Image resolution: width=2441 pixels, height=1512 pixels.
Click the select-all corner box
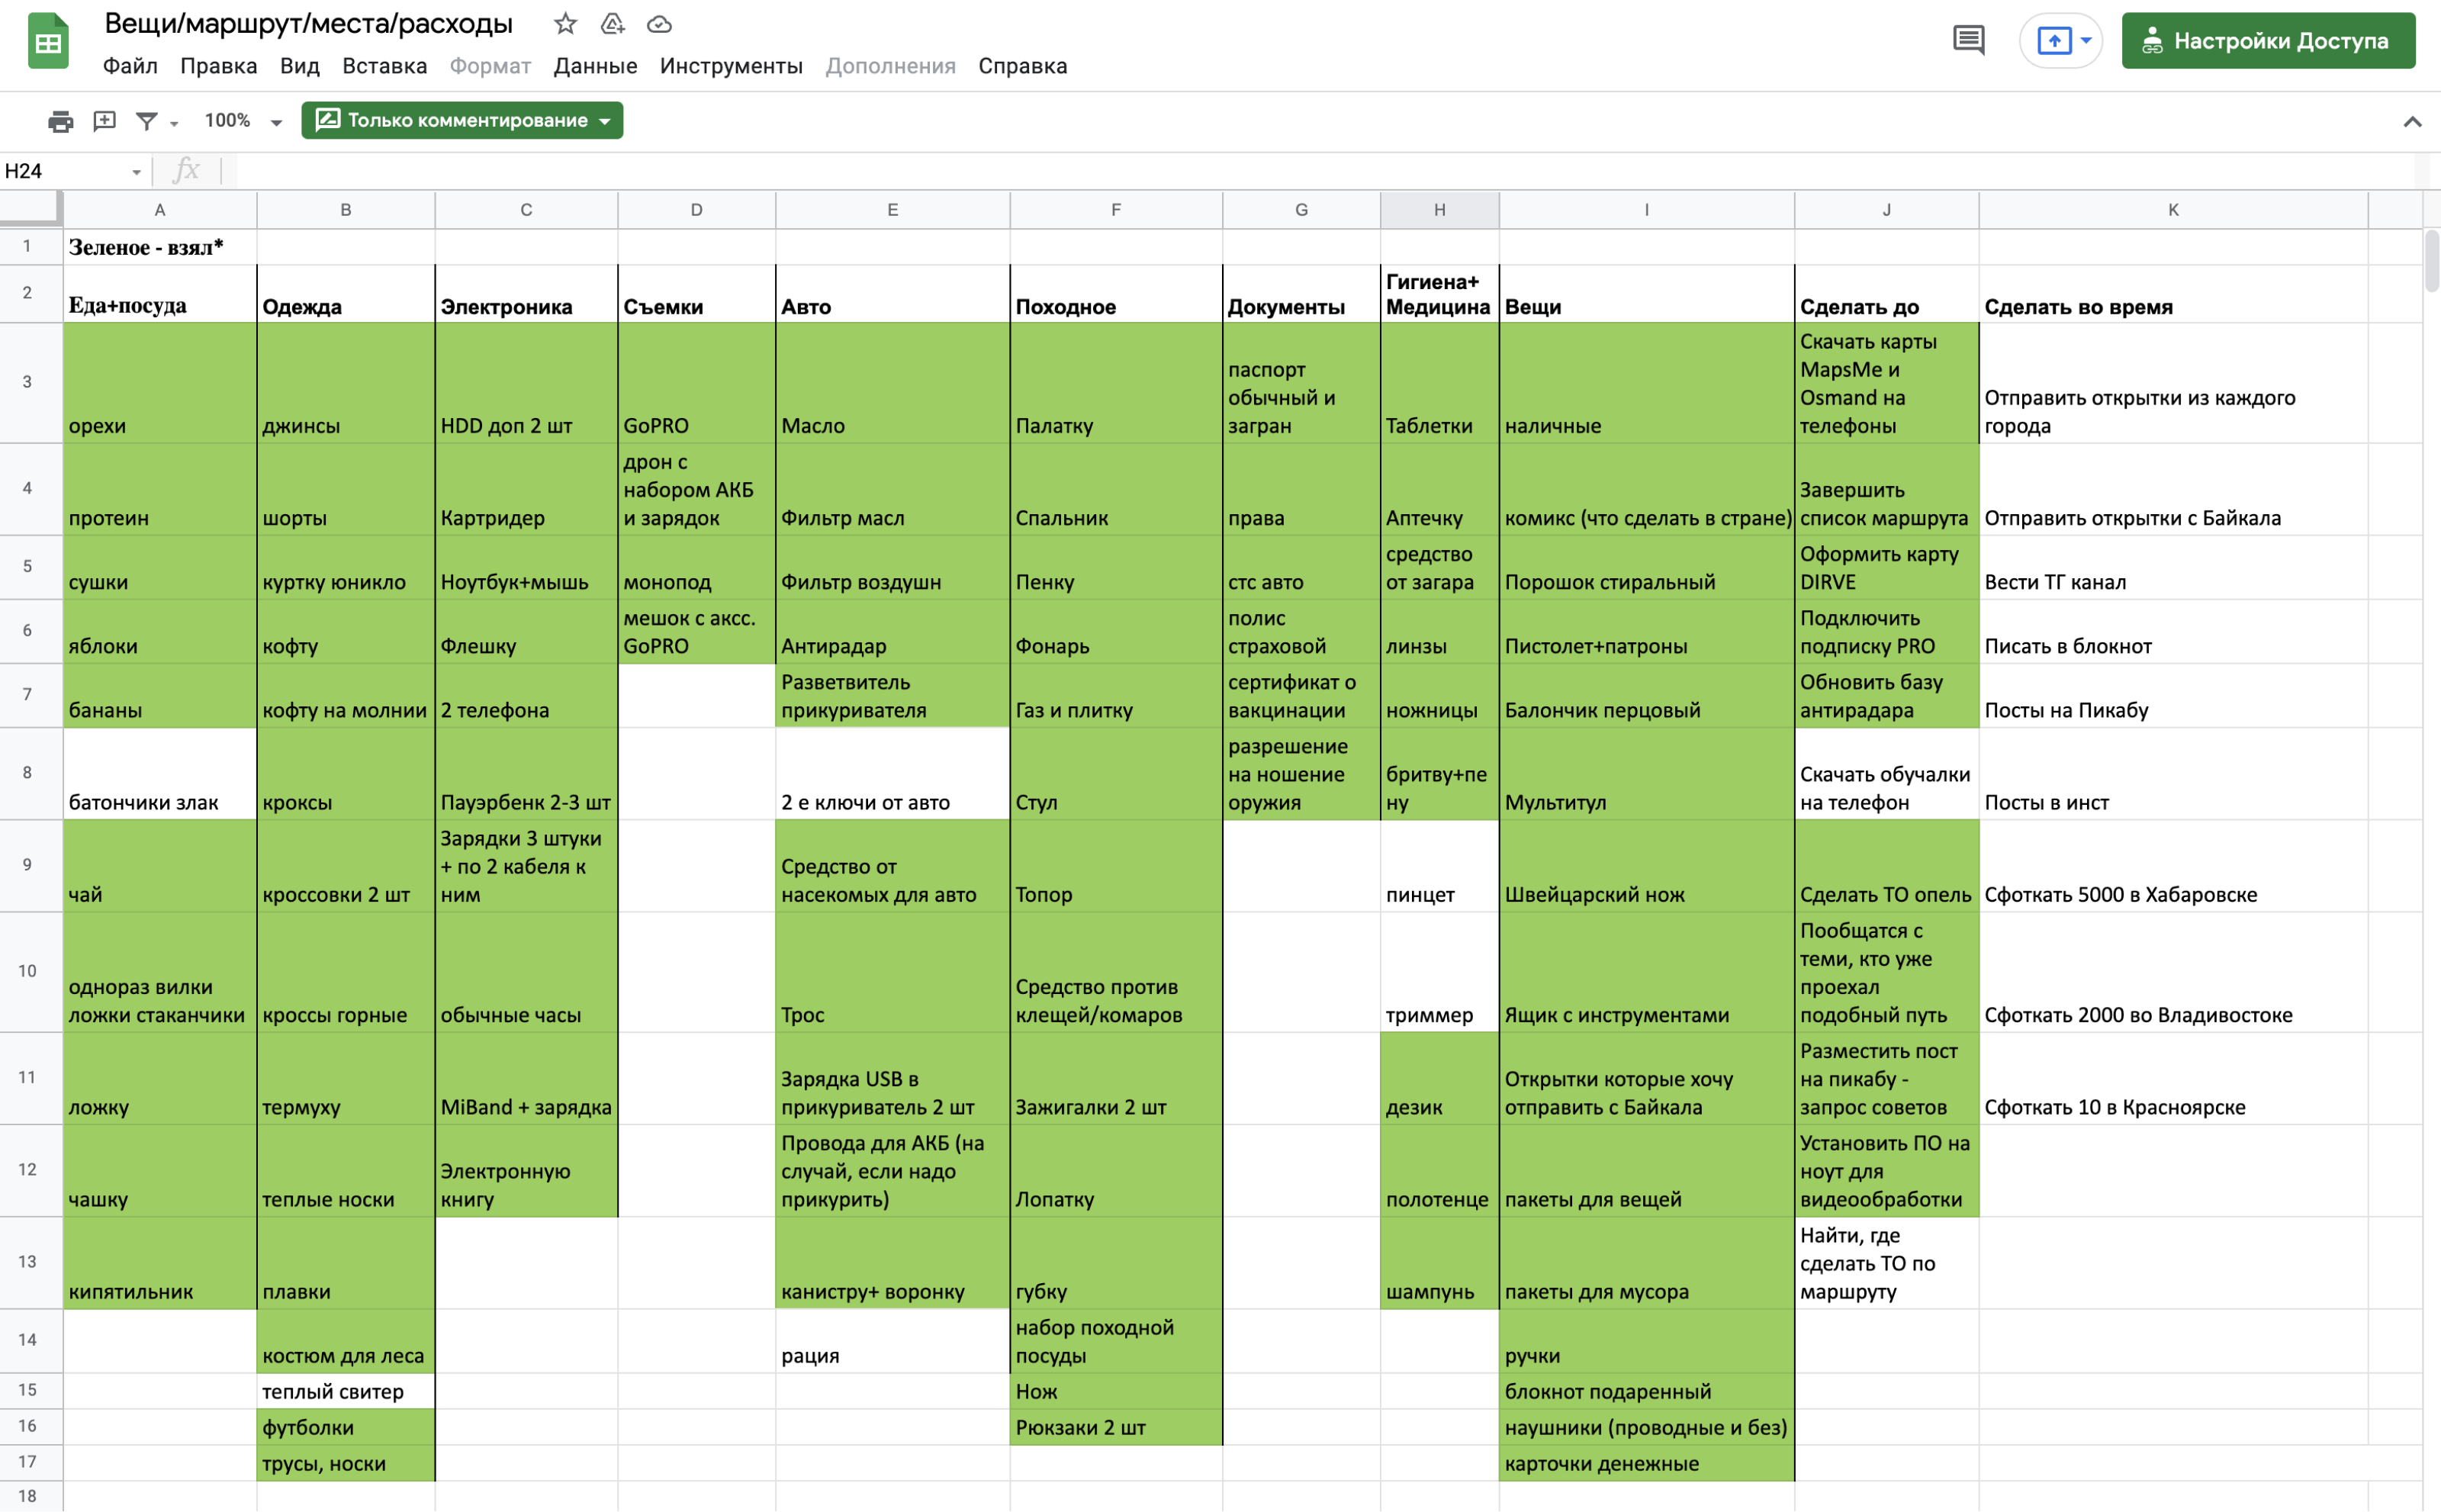30,209
